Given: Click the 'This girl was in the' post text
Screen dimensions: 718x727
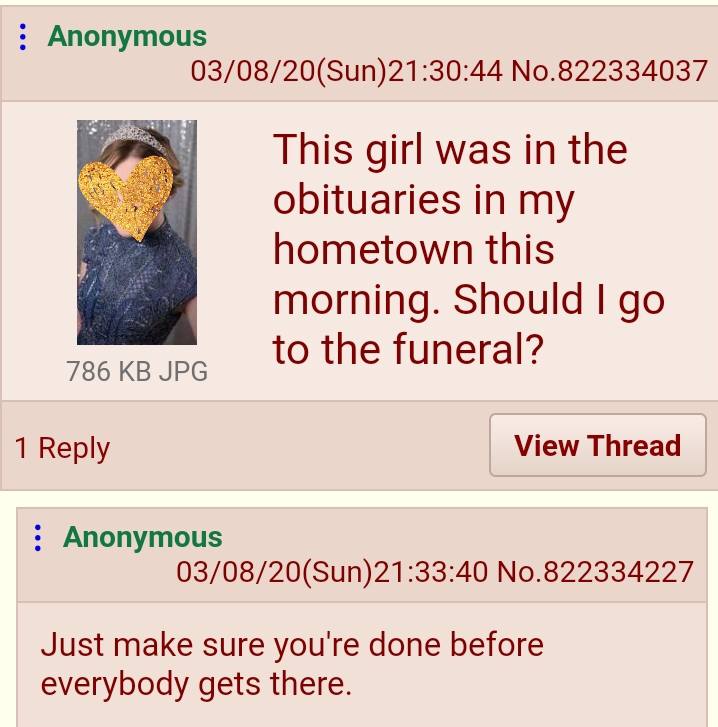Looking at the screenshot, I should [x=450, y=150].
